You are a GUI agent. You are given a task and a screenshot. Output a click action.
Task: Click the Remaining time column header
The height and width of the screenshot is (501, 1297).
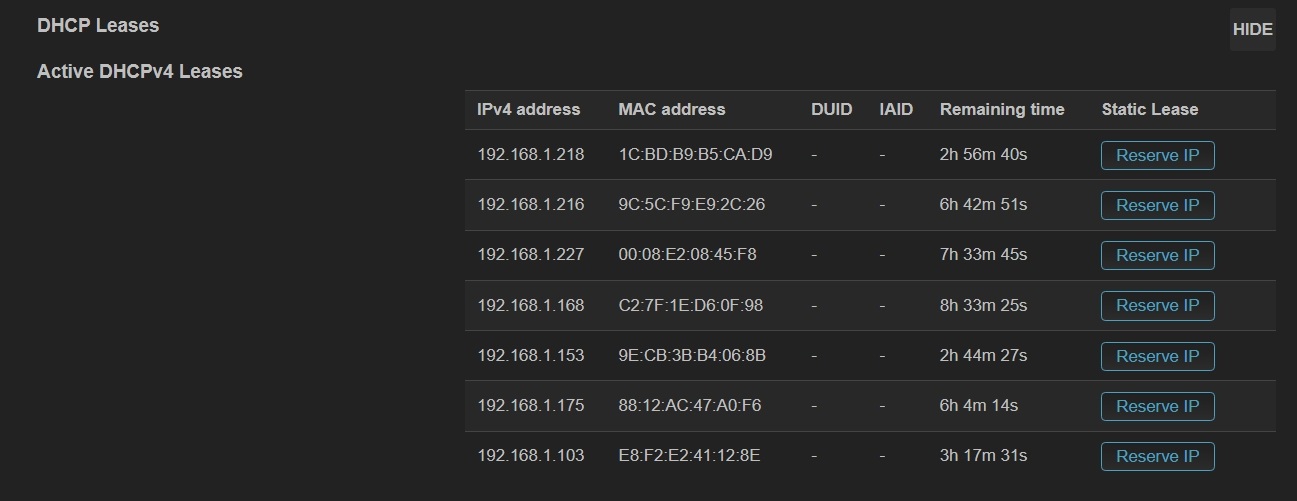click(1002, 109)
